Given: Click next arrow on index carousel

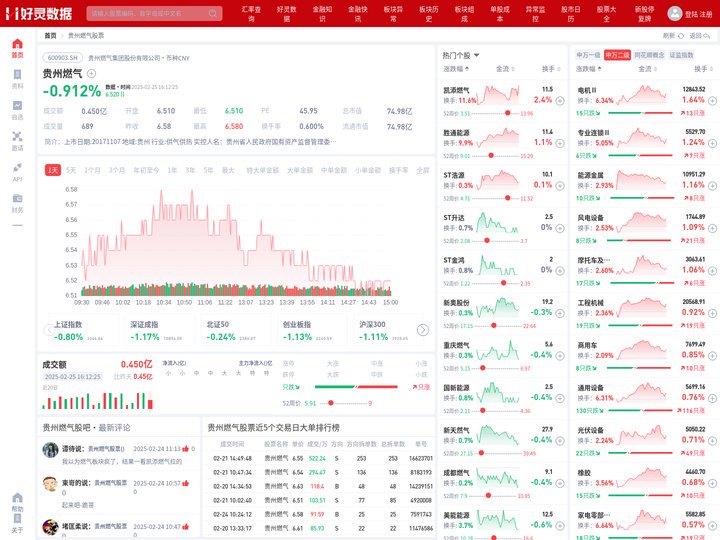Looking at the screenshot, I should [x=423, y=330].
